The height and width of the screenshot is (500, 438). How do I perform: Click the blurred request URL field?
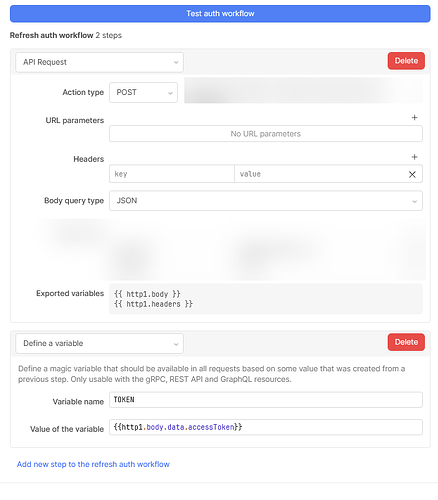pos(303,91)
